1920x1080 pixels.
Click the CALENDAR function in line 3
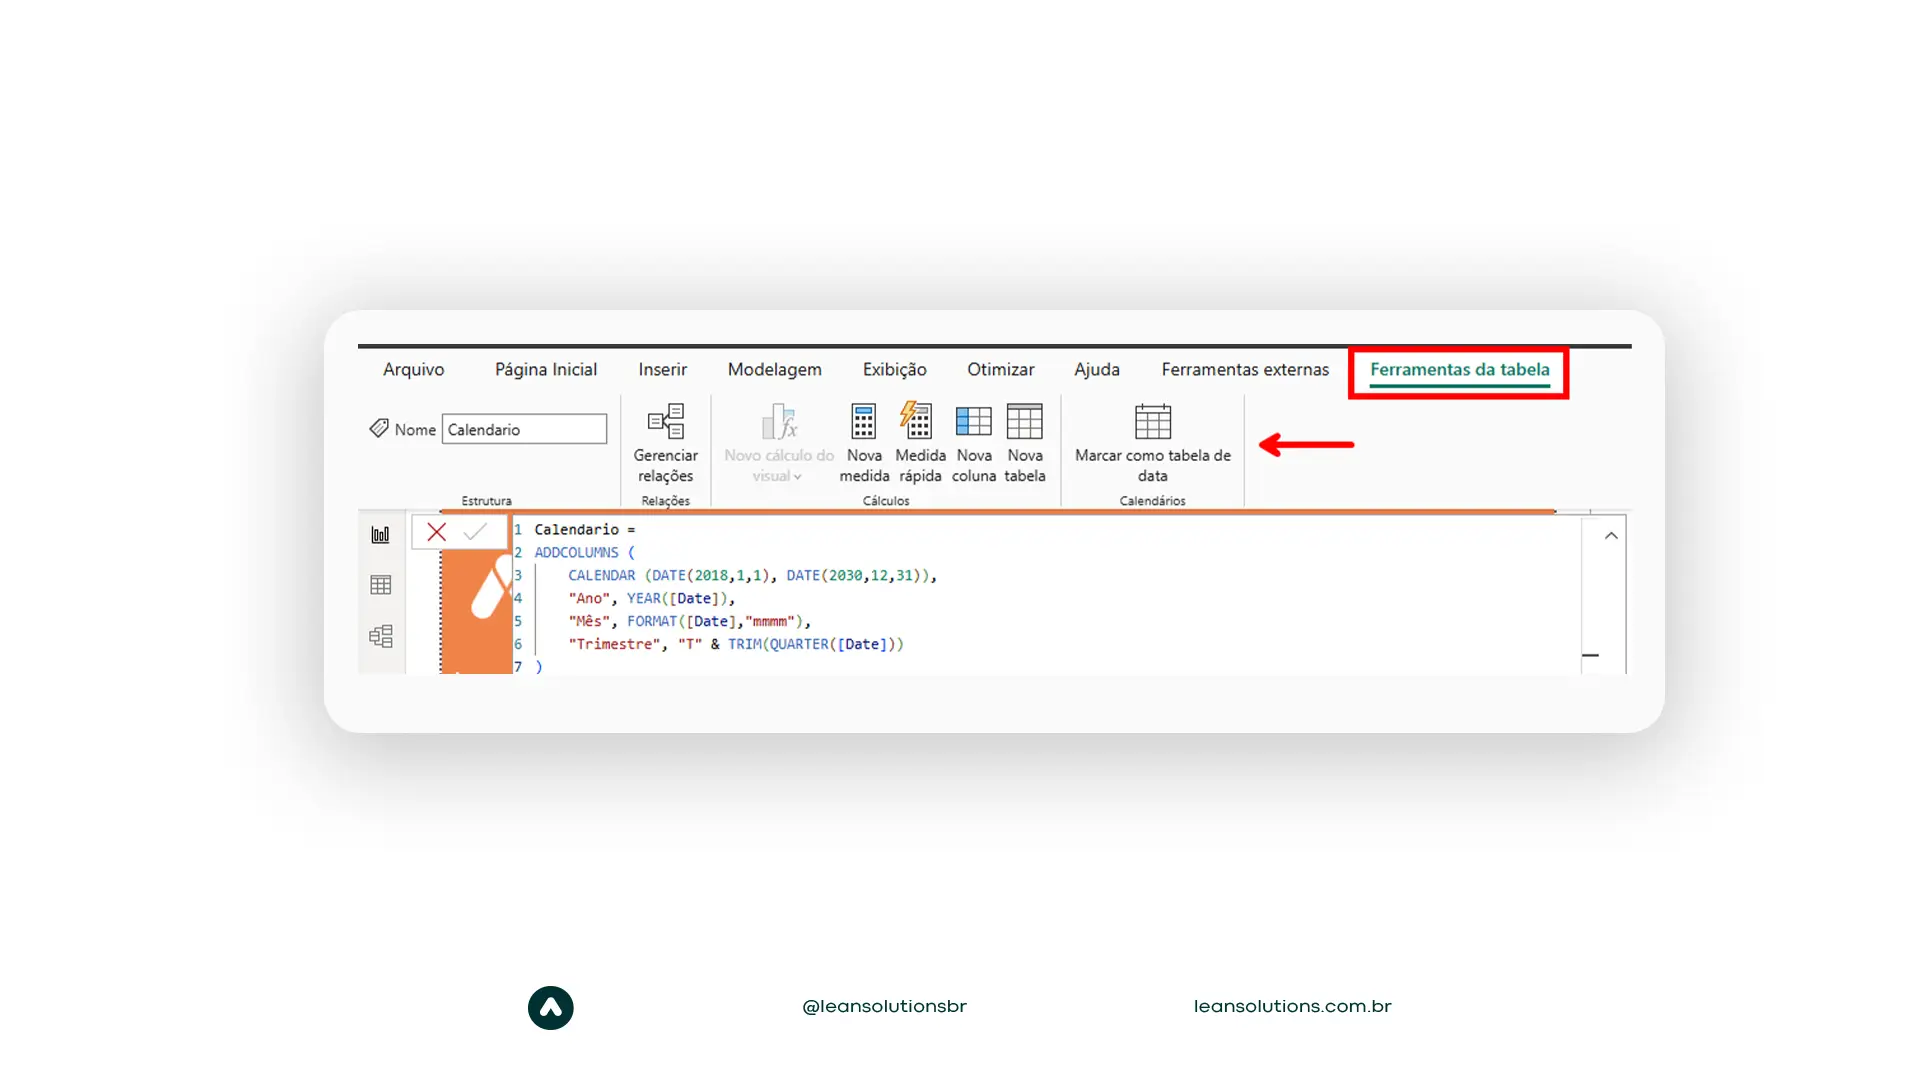pyautogui.click(x=601, y=575)
